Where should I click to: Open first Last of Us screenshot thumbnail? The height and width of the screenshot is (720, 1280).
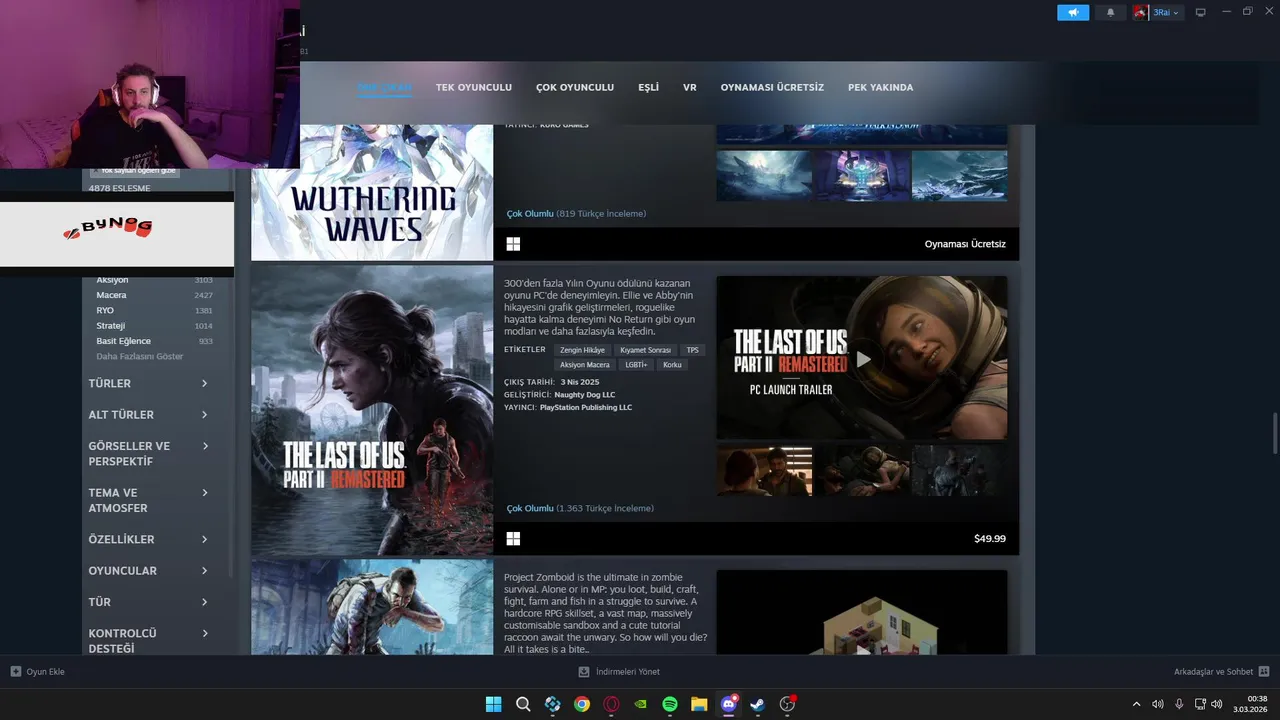tap(764, 471)
